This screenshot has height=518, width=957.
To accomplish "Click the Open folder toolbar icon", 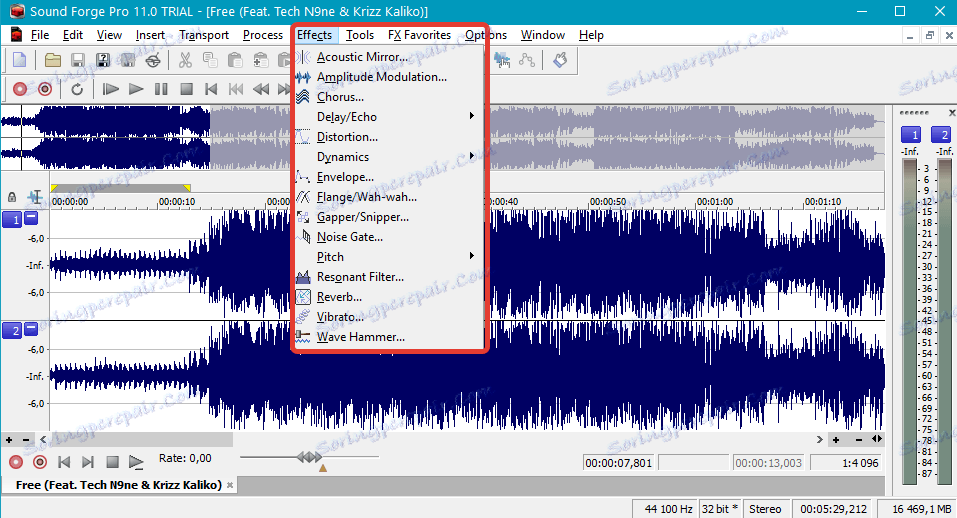I will (x=52, y=60).
